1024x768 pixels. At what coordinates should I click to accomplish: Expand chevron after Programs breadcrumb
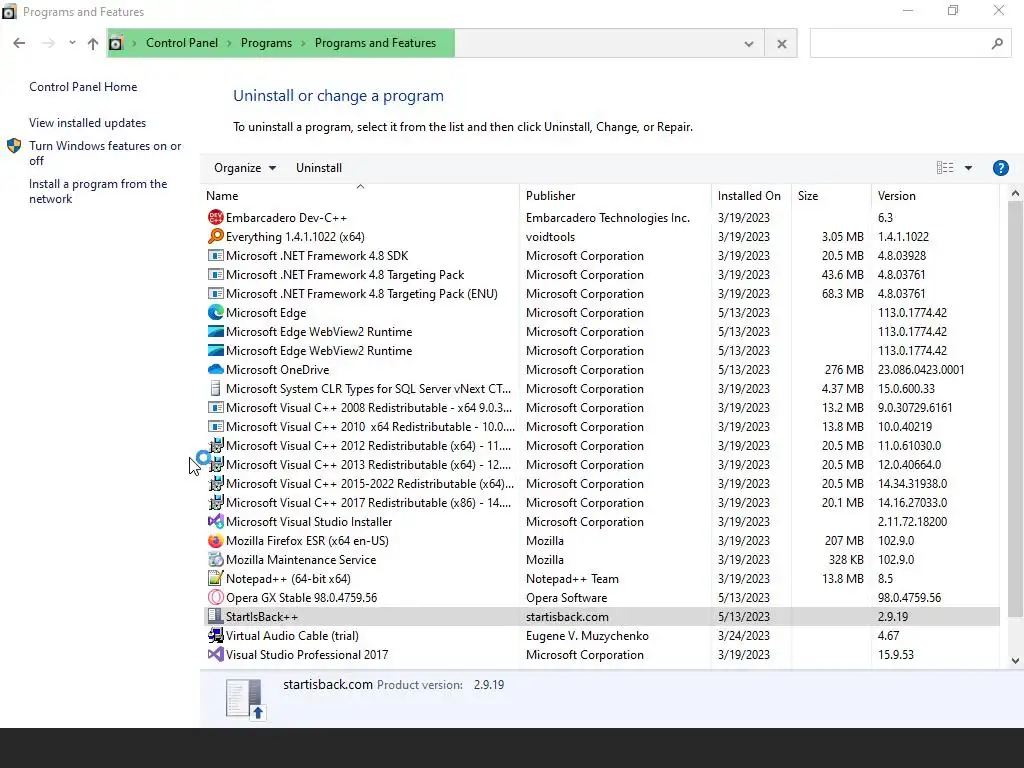(303, 43)
